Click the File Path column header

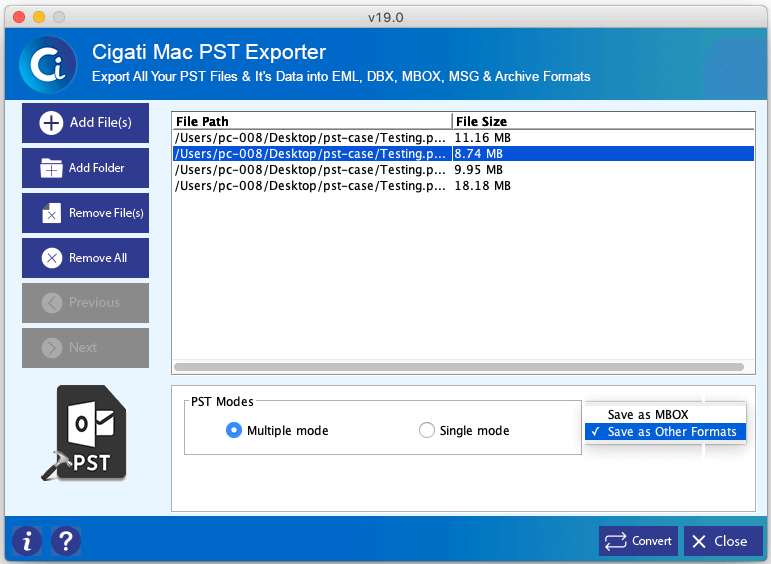coord(312,121)
